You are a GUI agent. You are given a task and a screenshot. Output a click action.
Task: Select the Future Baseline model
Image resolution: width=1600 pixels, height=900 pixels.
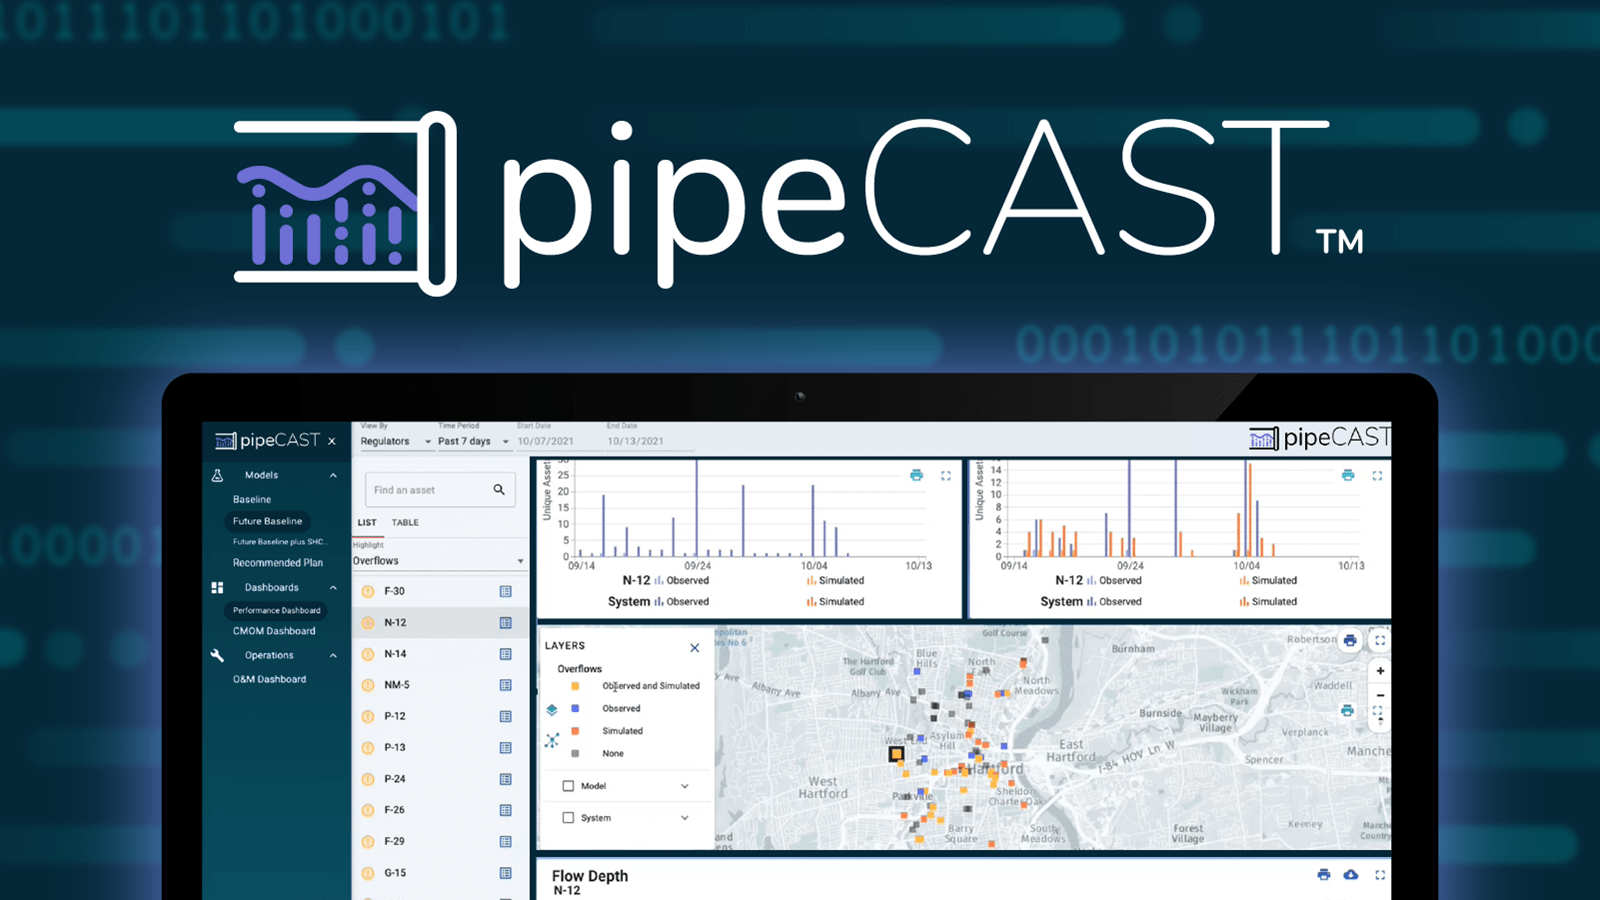pyautogui.click(x=267, y=521)
